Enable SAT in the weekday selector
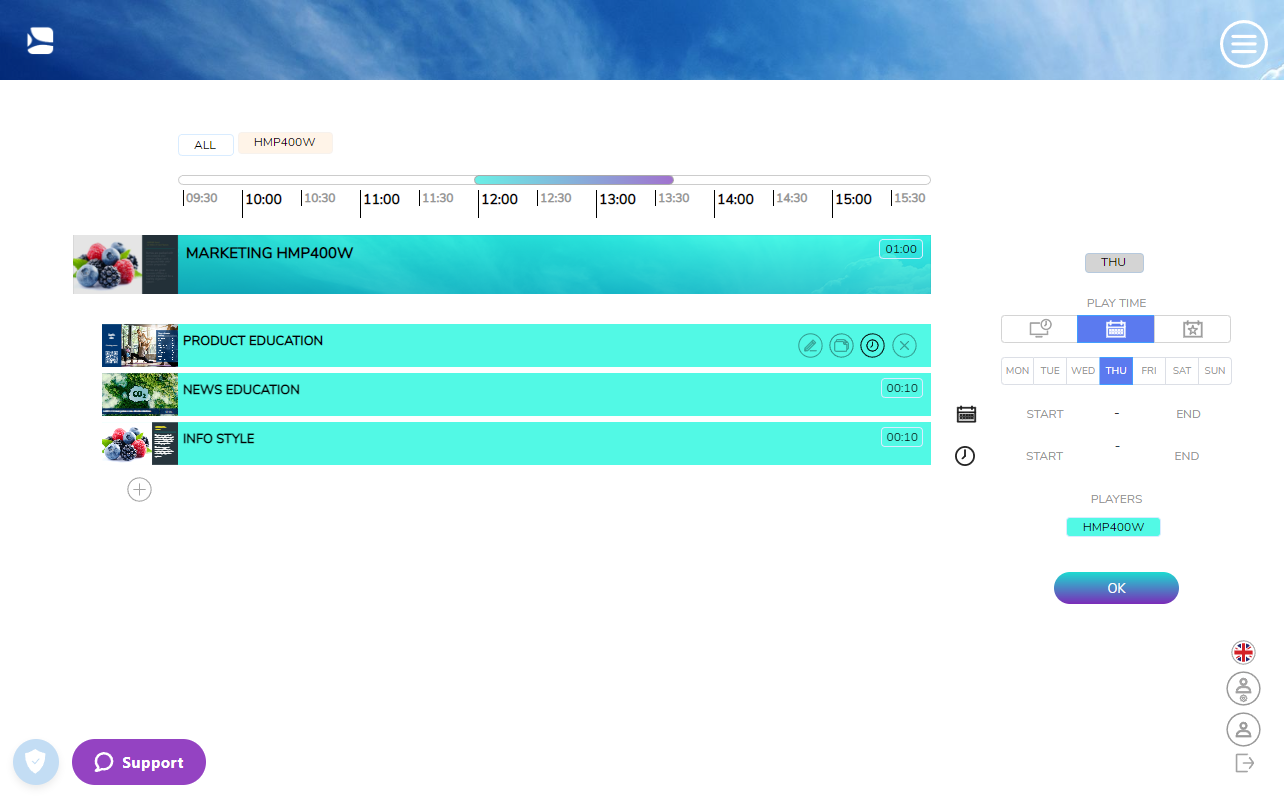This screenshot has width=1284, height=799. [1181, 370]
